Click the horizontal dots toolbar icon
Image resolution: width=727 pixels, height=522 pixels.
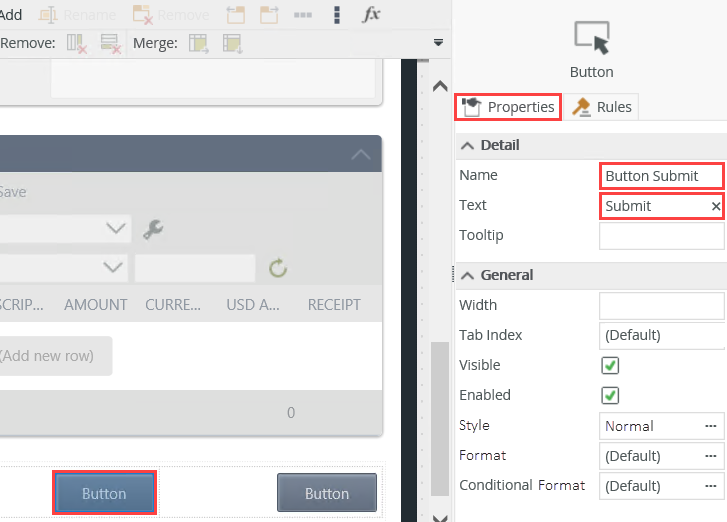click(303, 15)
